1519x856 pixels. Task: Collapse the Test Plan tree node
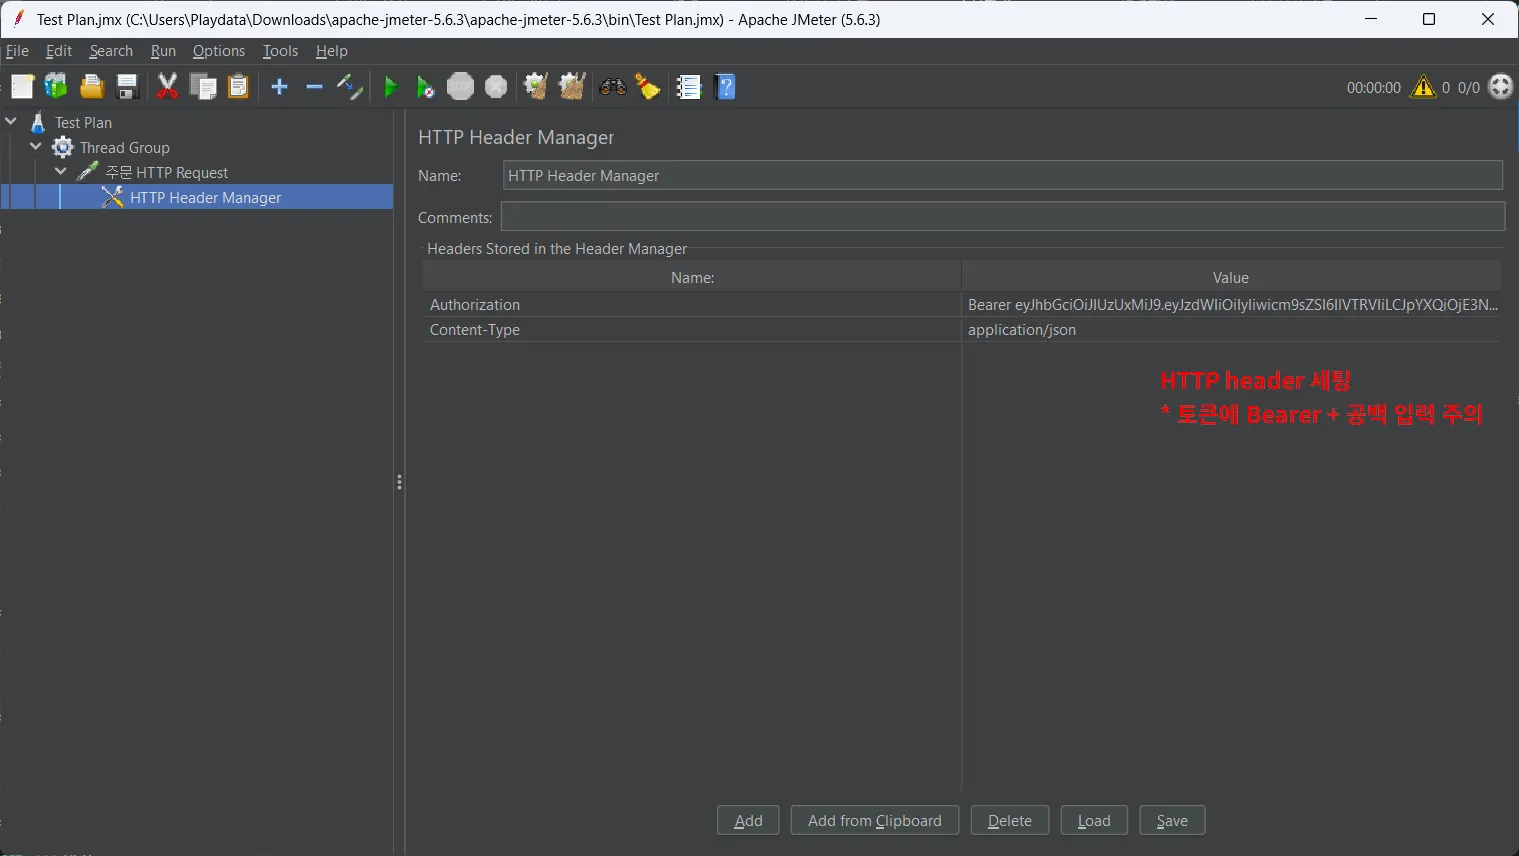[11, 121]
